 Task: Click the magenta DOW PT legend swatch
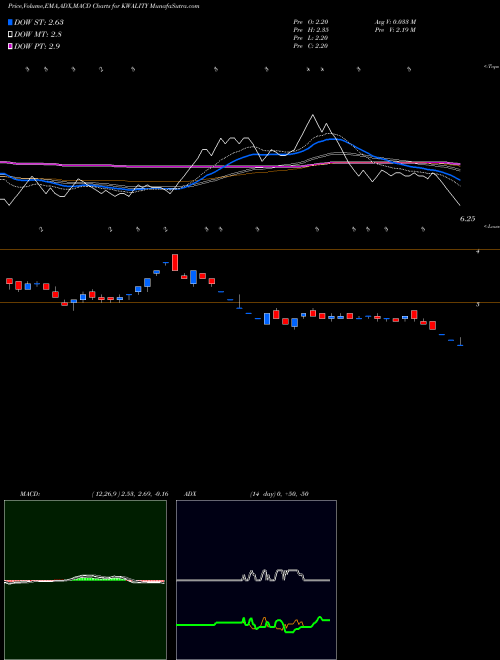click(10, 46)
